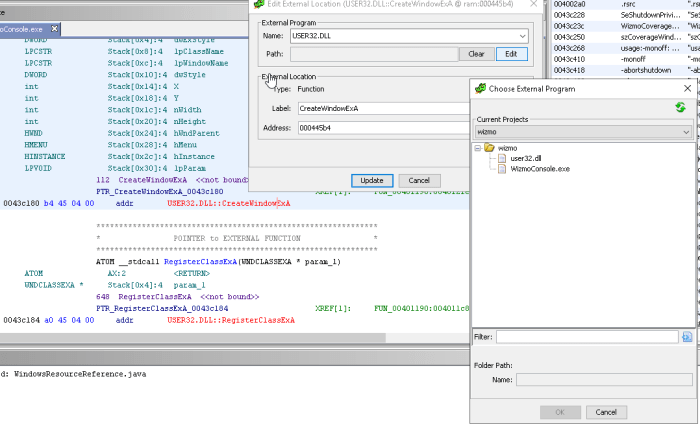Click the 004002a0 .rsrc row
The width and height of the screenshot is (700, 429).
click(x=626, y=4)
